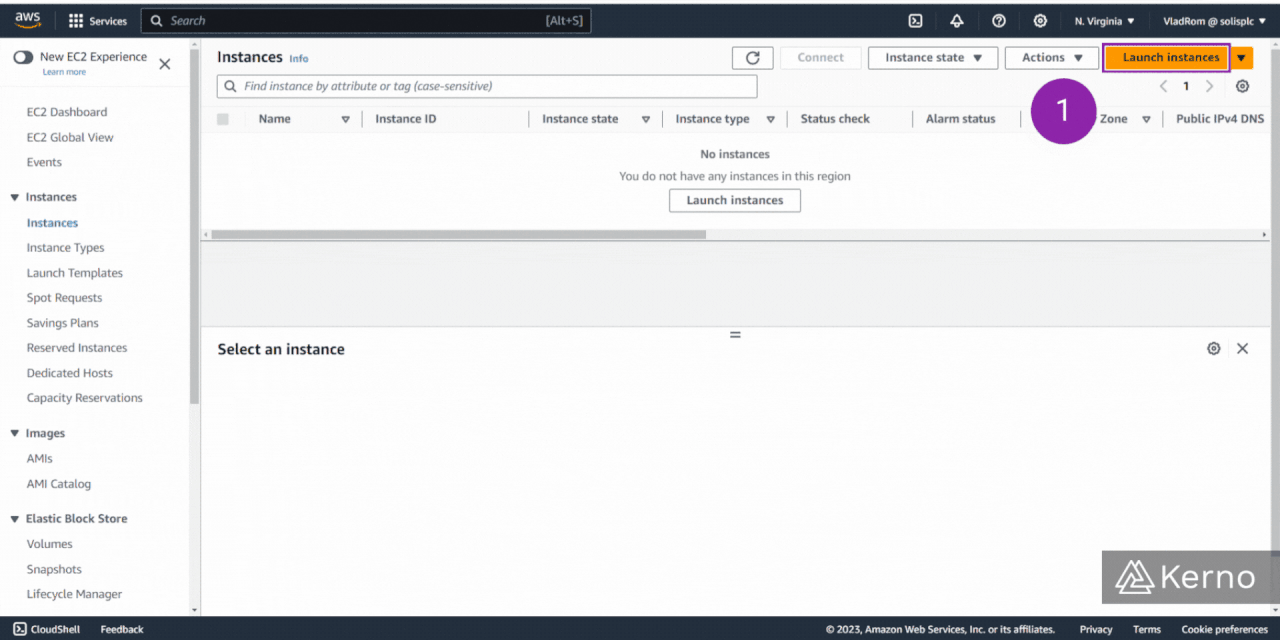1280x640 pixels.
Task: Open Lifecycle Manager
Action: [74, 594]
